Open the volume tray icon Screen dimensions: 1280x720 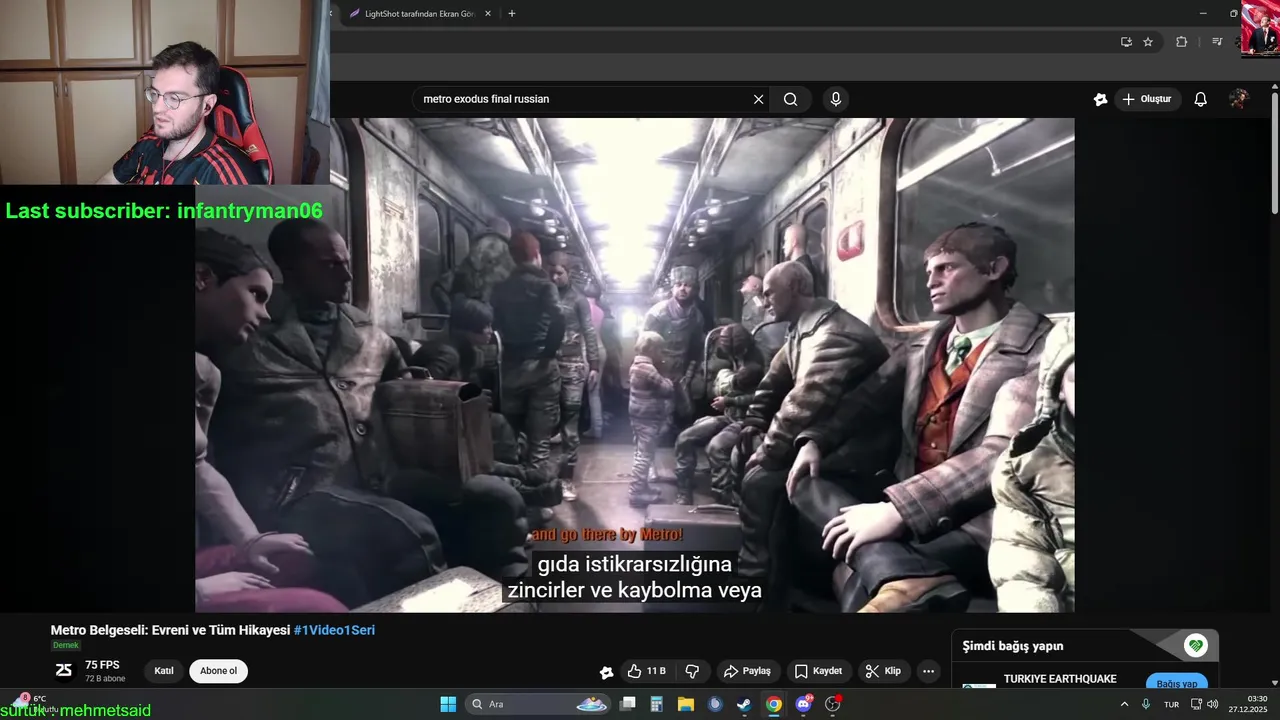(1212, 704)
